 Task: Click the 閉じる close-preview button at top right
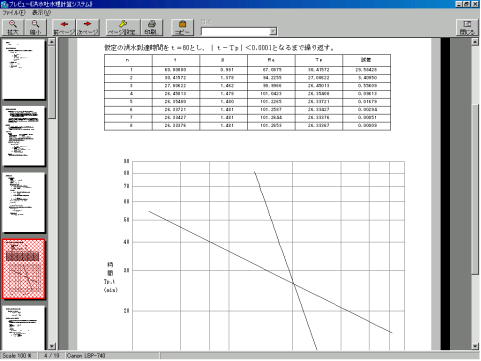tap(467, 27)
